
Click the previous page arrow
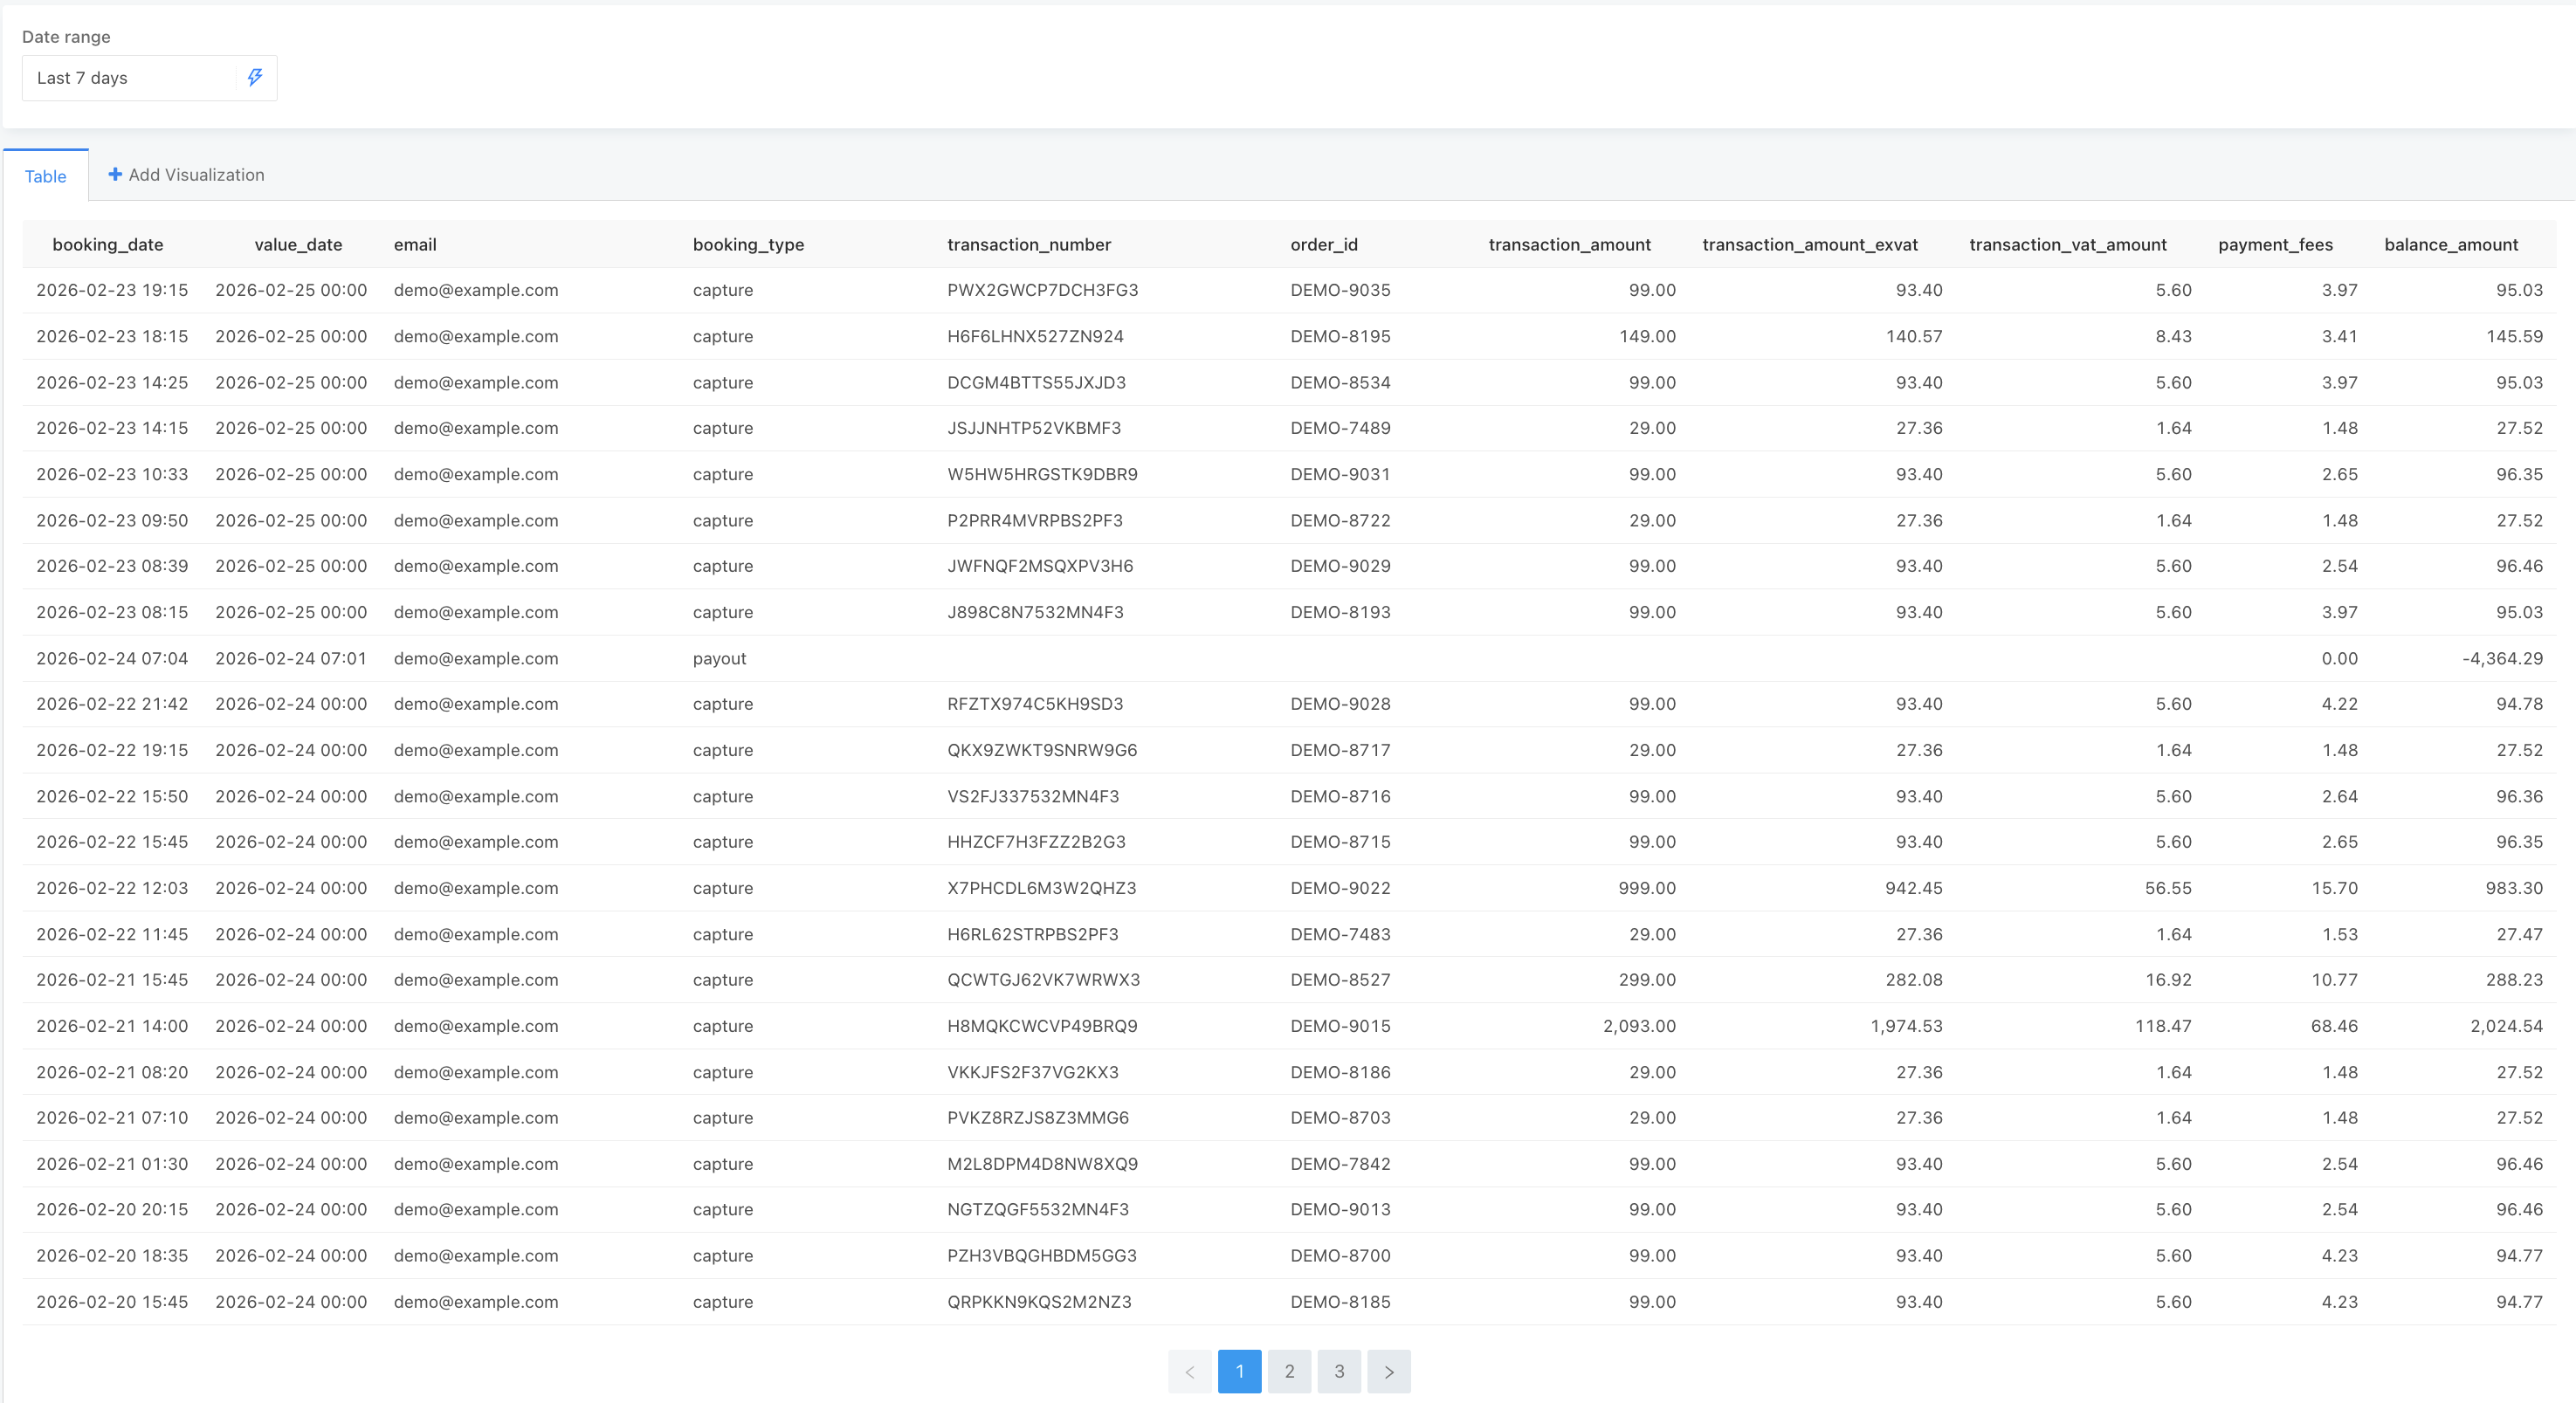pos(1189,1371)
